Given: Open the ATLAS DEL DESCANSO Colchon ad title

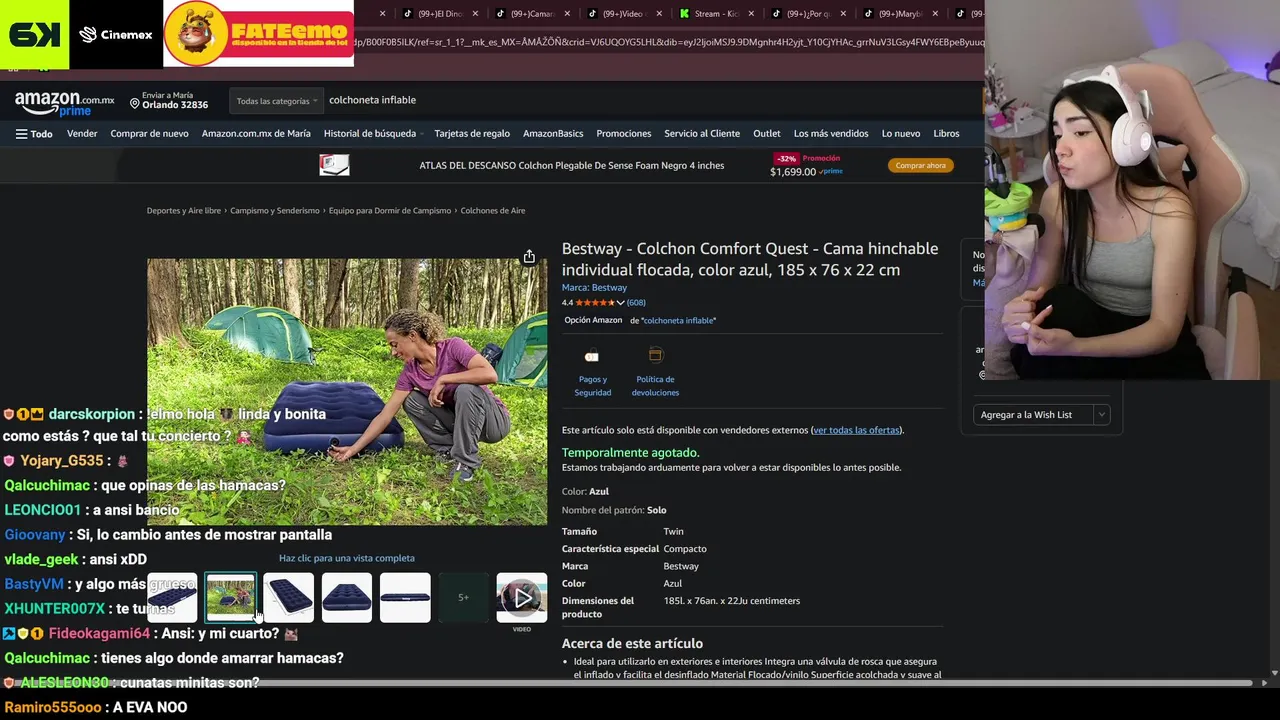Looking at the screenshot, I should pos(572,165).
